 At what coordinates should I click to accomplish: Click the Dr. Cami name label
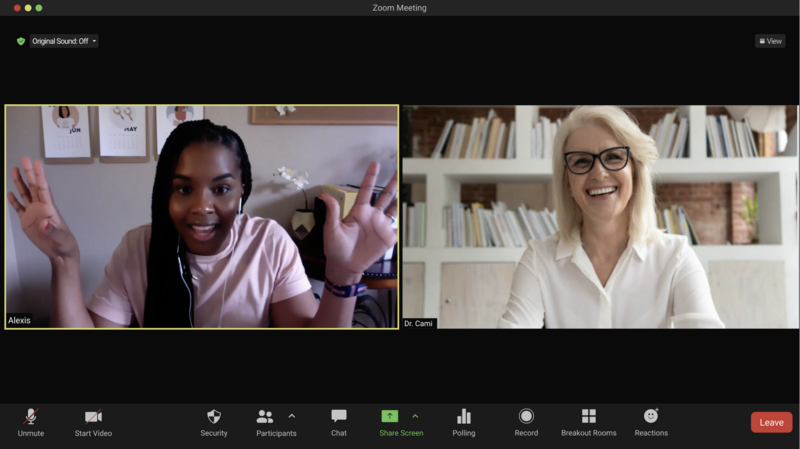pyautogui.click(x=419, y=323)
